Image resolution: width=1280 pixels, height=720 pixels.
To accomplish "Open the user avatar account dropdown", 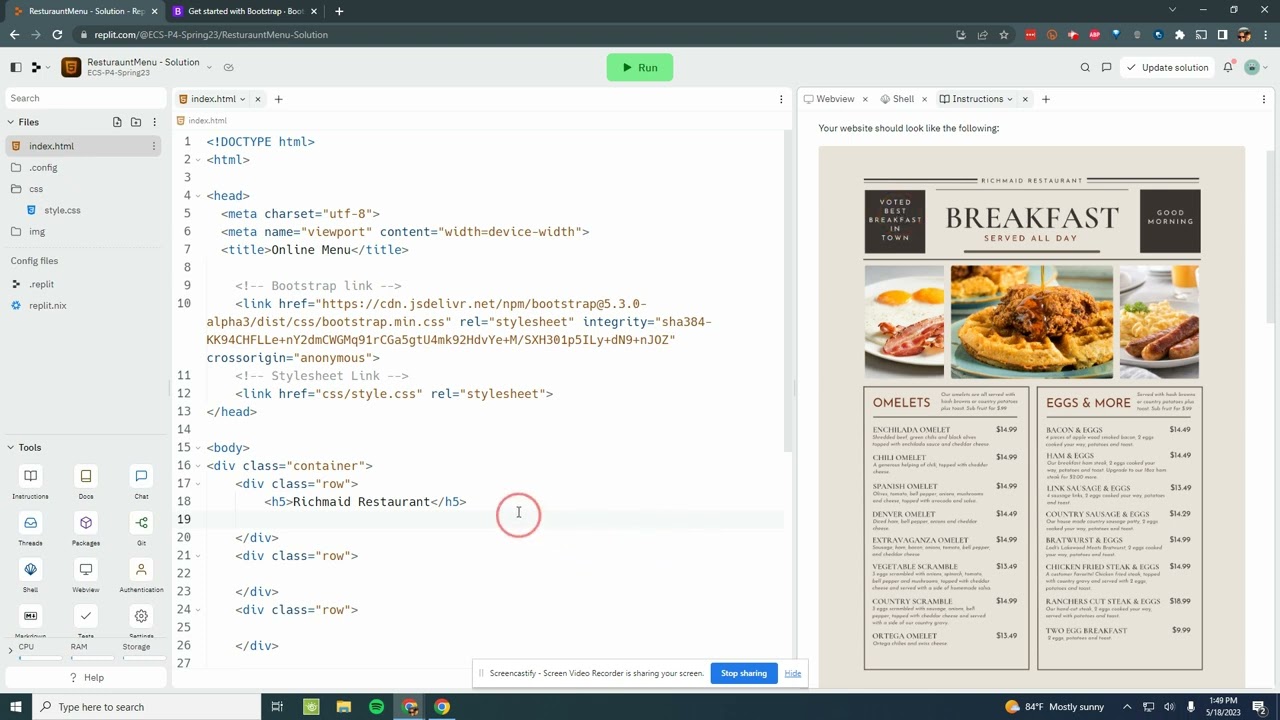I will (1255, 68).
